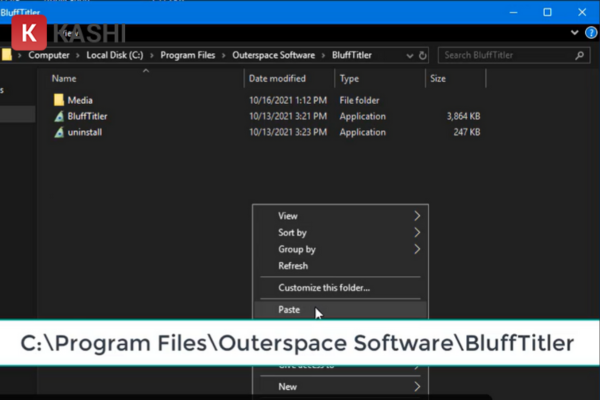Open Group by submenu arrow
This screenshot has width=600, height=400.
pyautogui.click(x=417, y=249)
